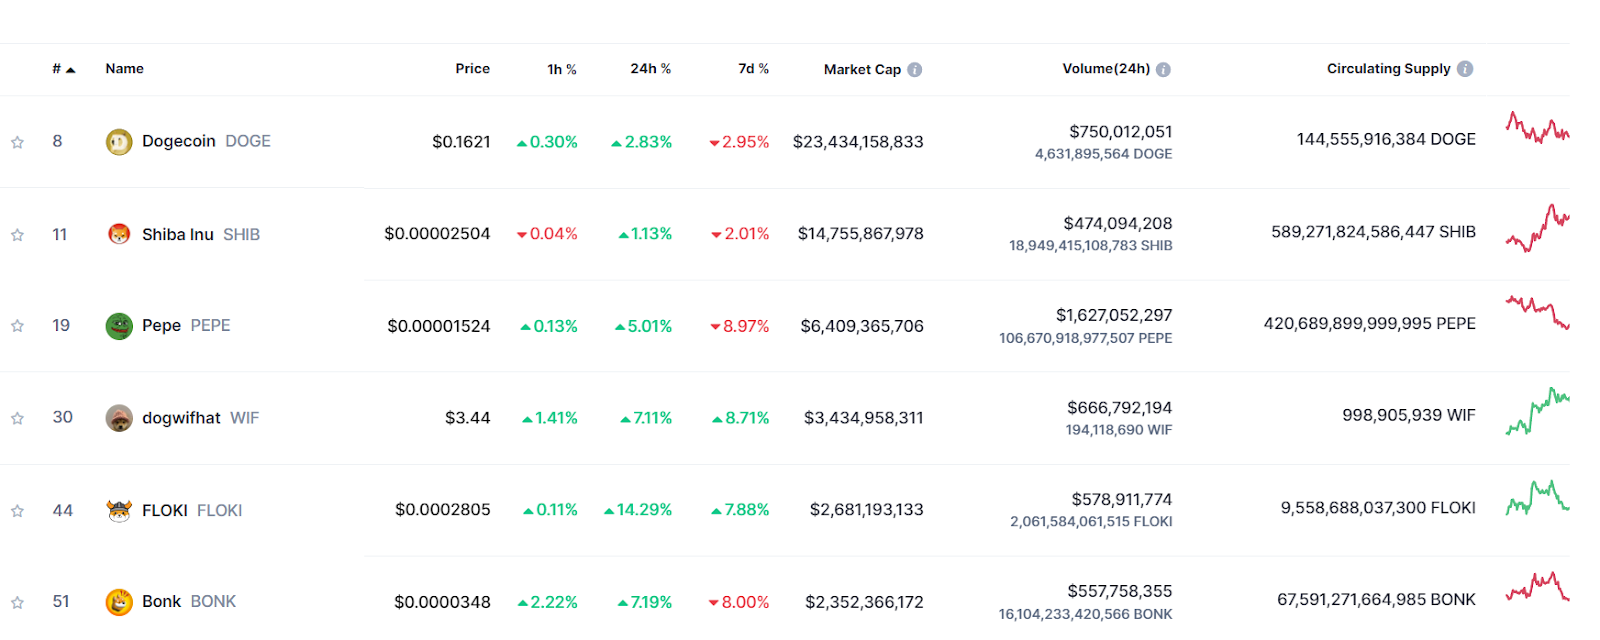The image size is (1600, 640).
Task: Click Bonk price $0.0000348
Action: pyautogui.click(x=442, y=602)
